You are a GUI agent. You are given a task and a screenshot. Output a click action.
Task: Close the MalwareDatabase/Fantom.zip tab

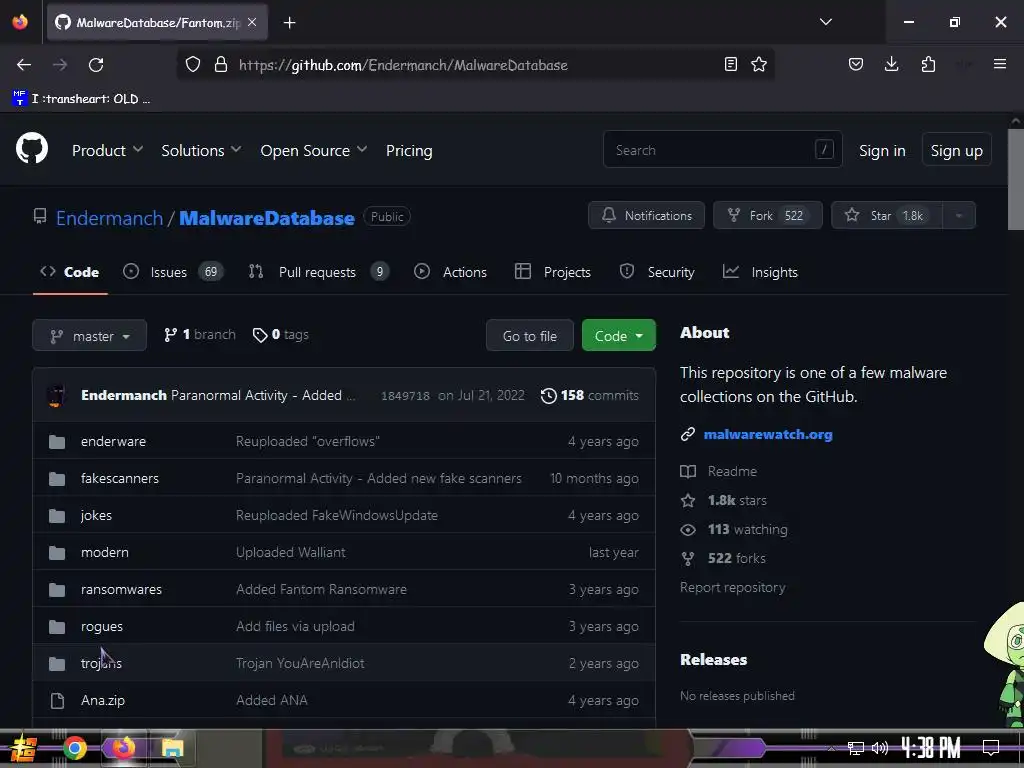point(252,23)
